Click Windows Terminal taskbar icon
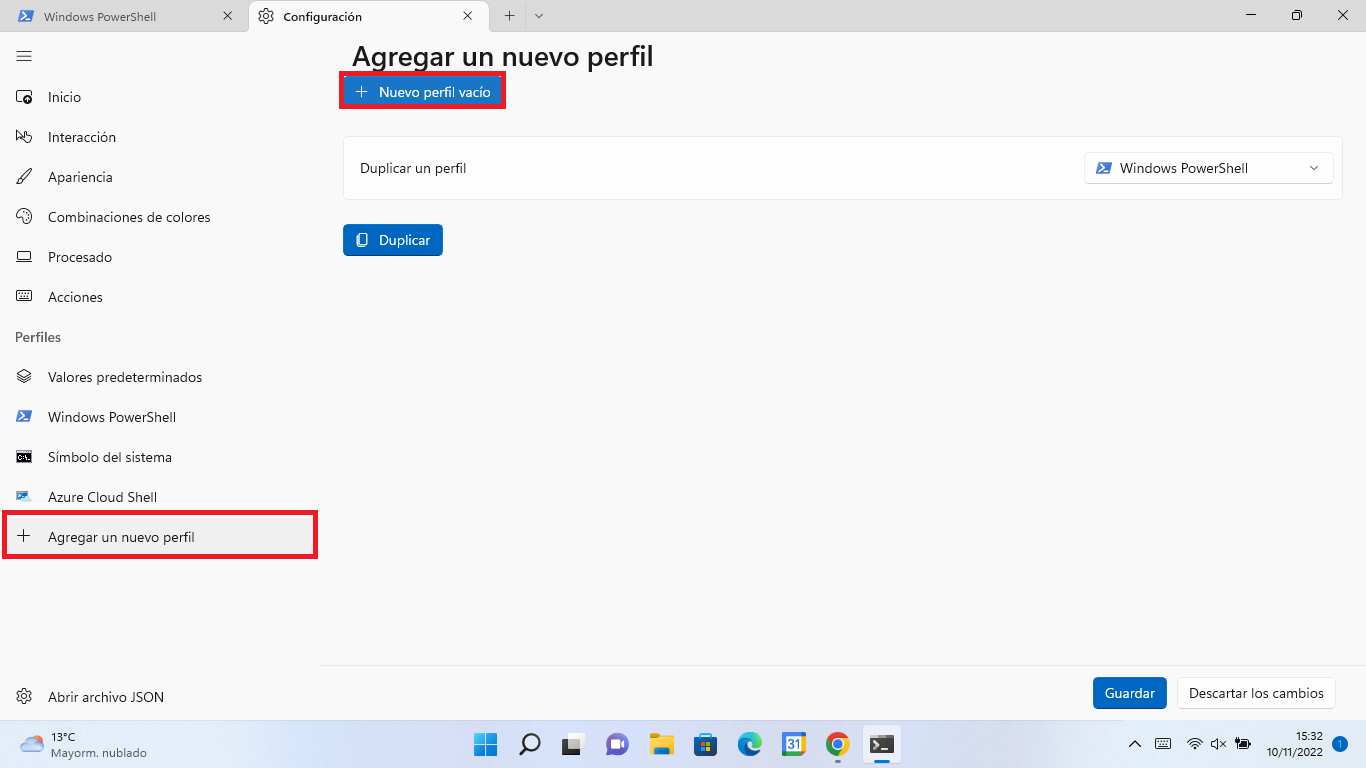 (882, 744)
